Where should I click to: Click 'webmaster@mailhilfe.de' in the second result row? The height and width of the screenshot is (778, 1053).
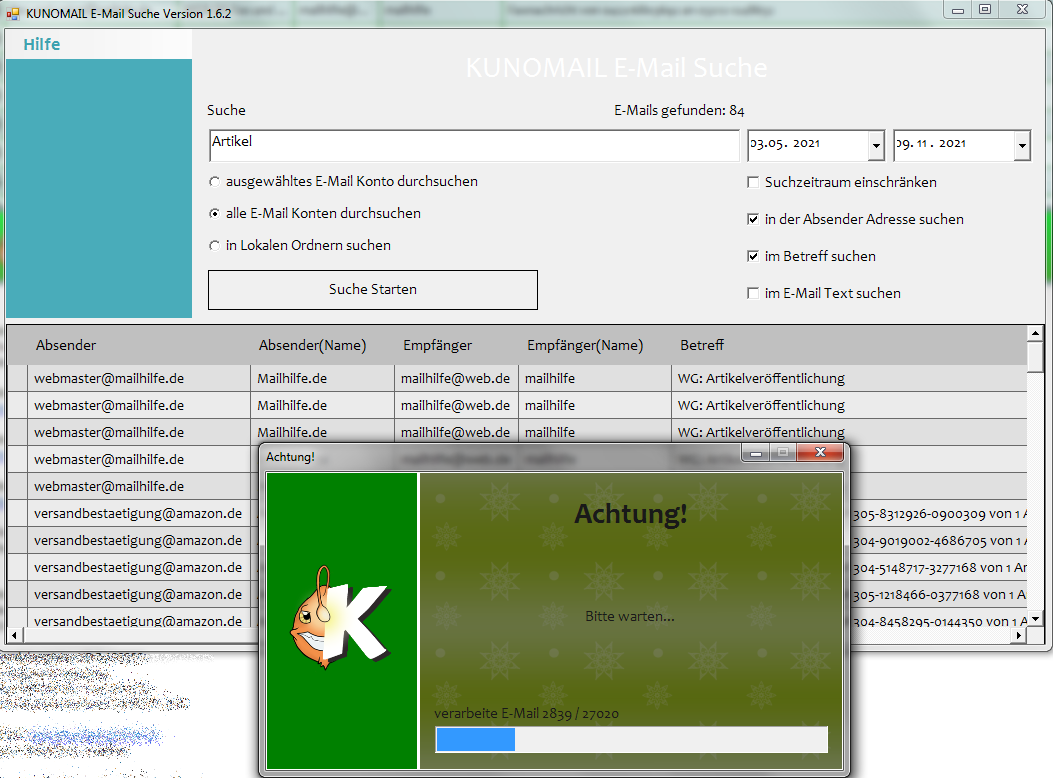[x=109, y=405]
